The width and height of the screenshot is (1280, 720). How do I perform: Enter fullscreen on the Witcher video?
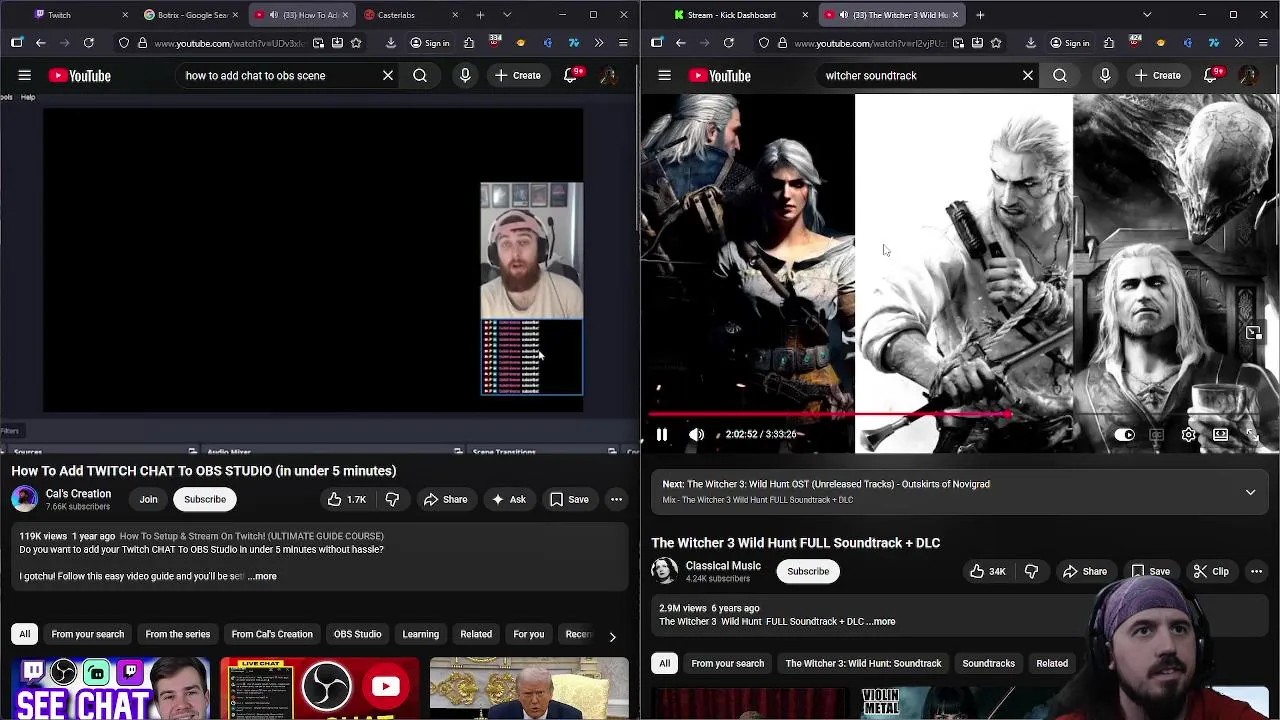point(1251,435)
